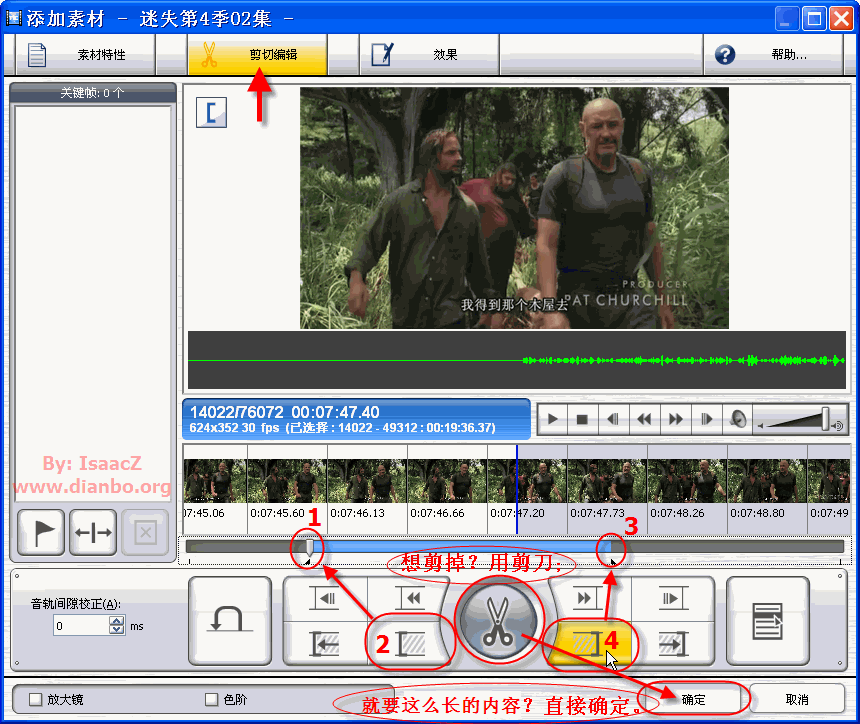Maximize the 添加素材 window
Image resolution: width=860 pixels, height=724 pixels.
[x=814, y=19]
